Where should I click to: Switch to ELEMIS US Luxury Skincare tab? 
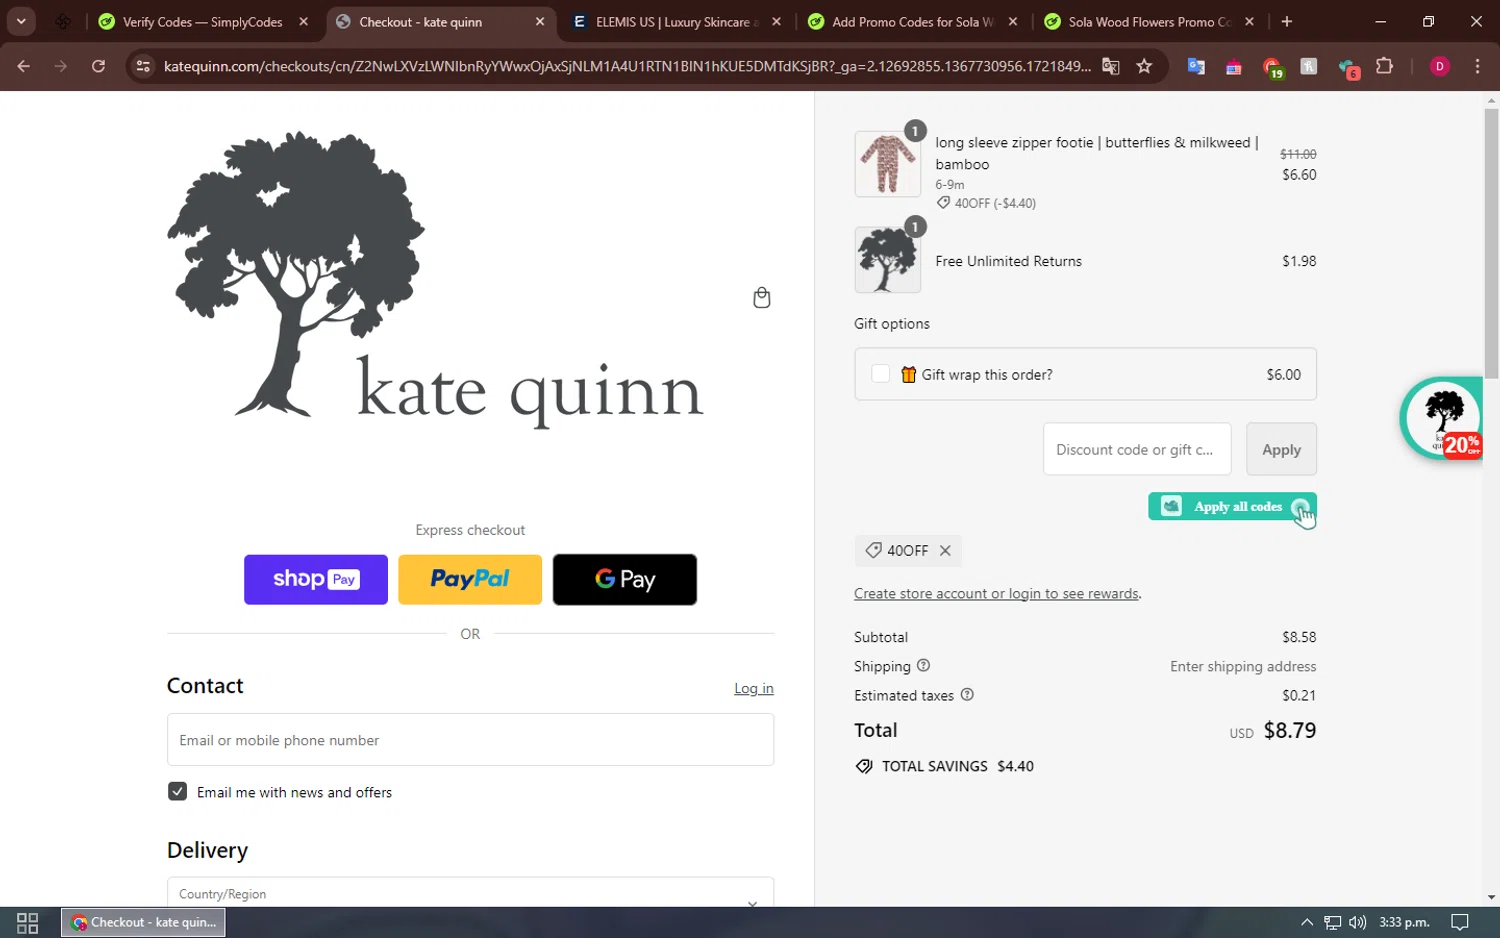coord(677,22)
